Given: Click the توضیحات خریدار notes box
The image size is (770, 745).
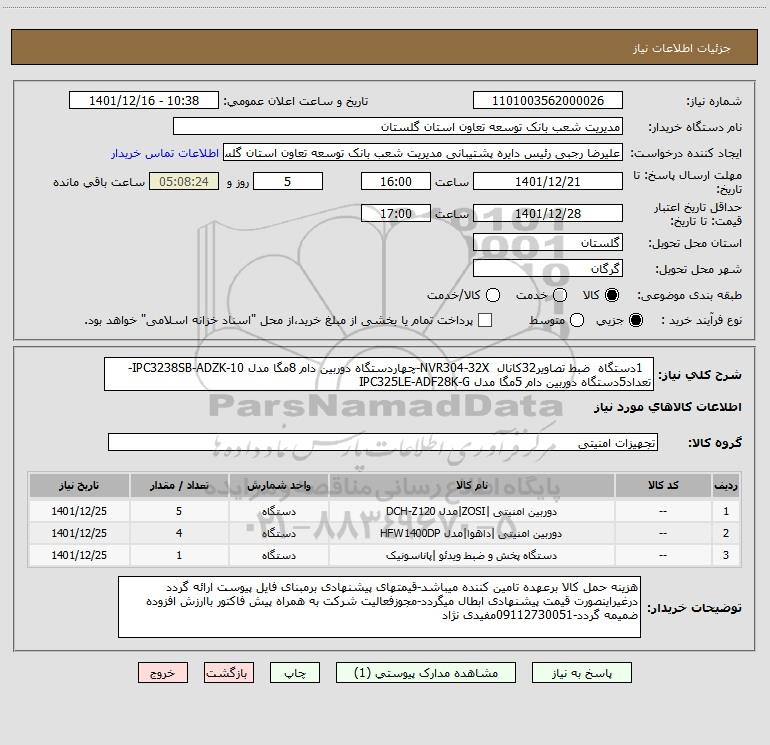Looking at the screenshot, I should 379,607.
